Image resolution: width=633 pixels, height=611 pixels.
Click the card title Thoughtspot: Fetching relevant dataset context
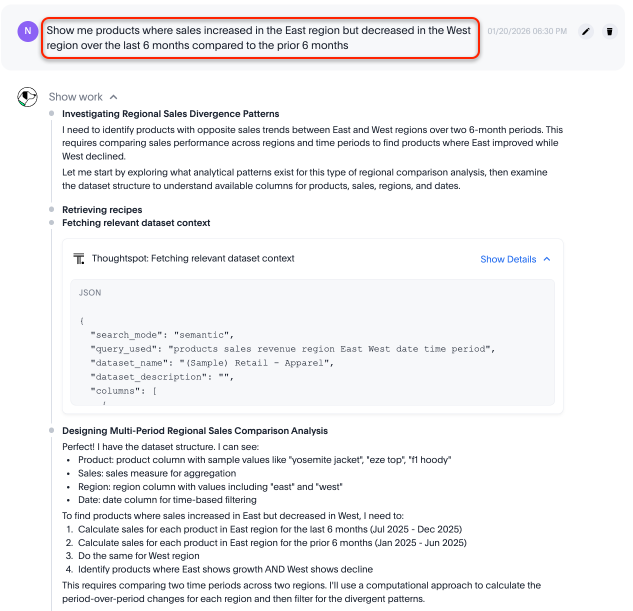(x=193, y=258)
